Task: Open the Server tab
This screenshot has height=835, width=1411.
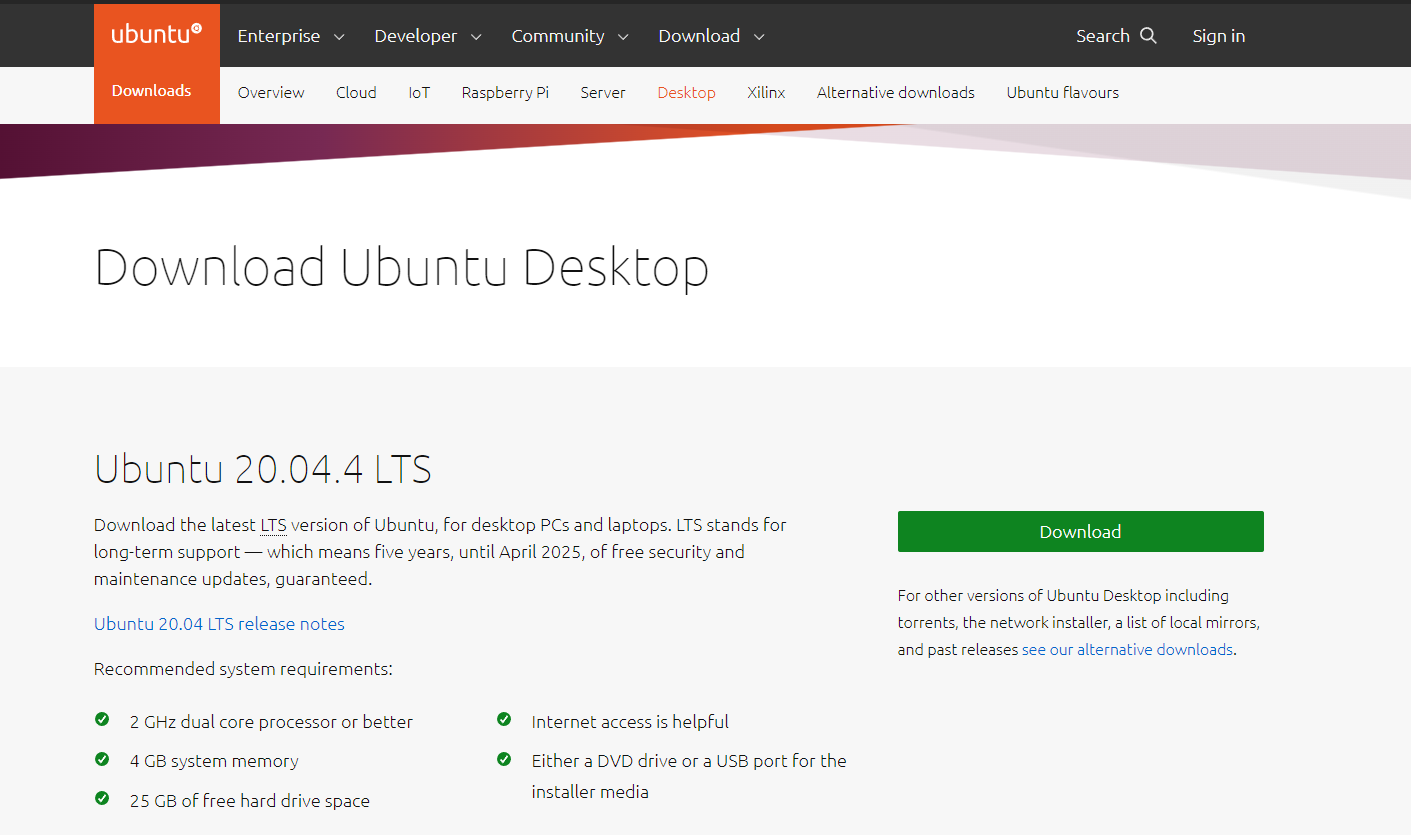Action: (603, 93)
